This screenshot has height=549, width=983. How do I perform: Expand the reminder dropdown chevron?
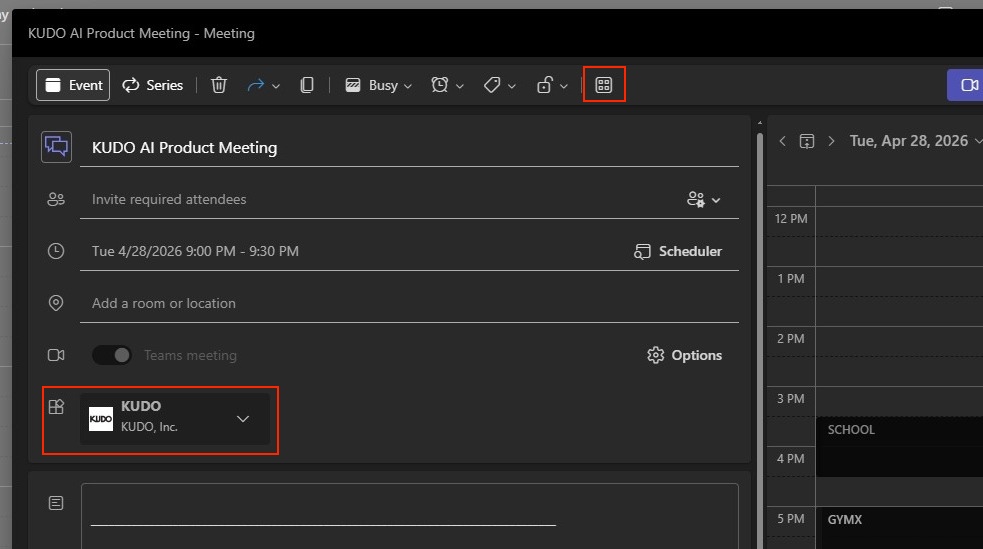(x=460, y=86)
